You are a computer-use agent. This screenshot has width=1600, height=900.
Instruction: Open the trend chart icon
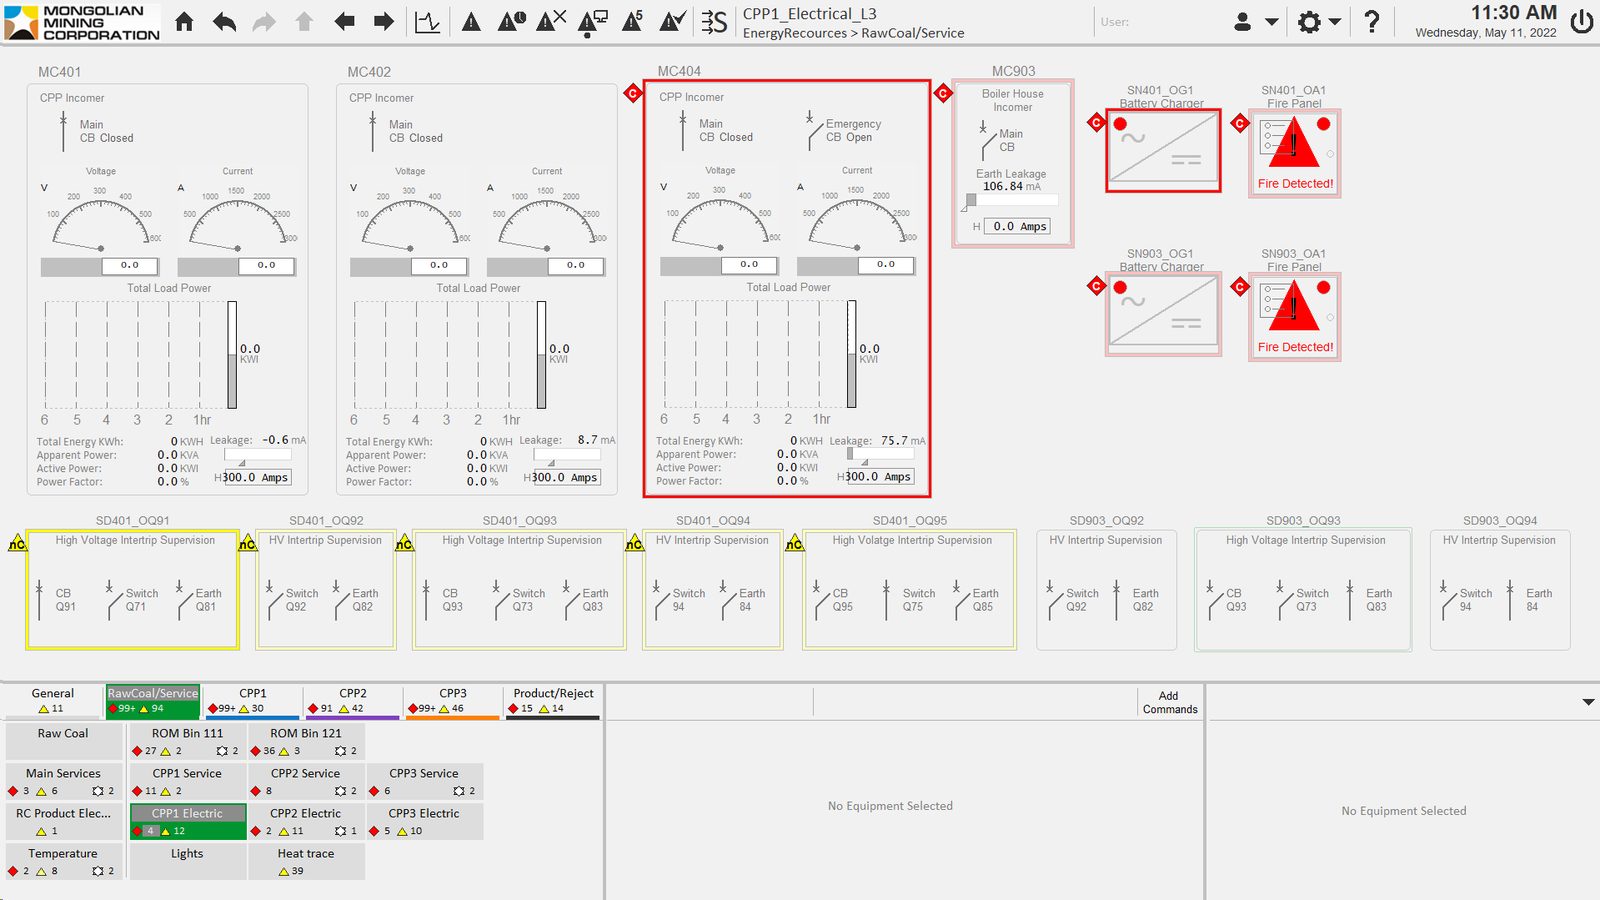click(x=428, y=21)
